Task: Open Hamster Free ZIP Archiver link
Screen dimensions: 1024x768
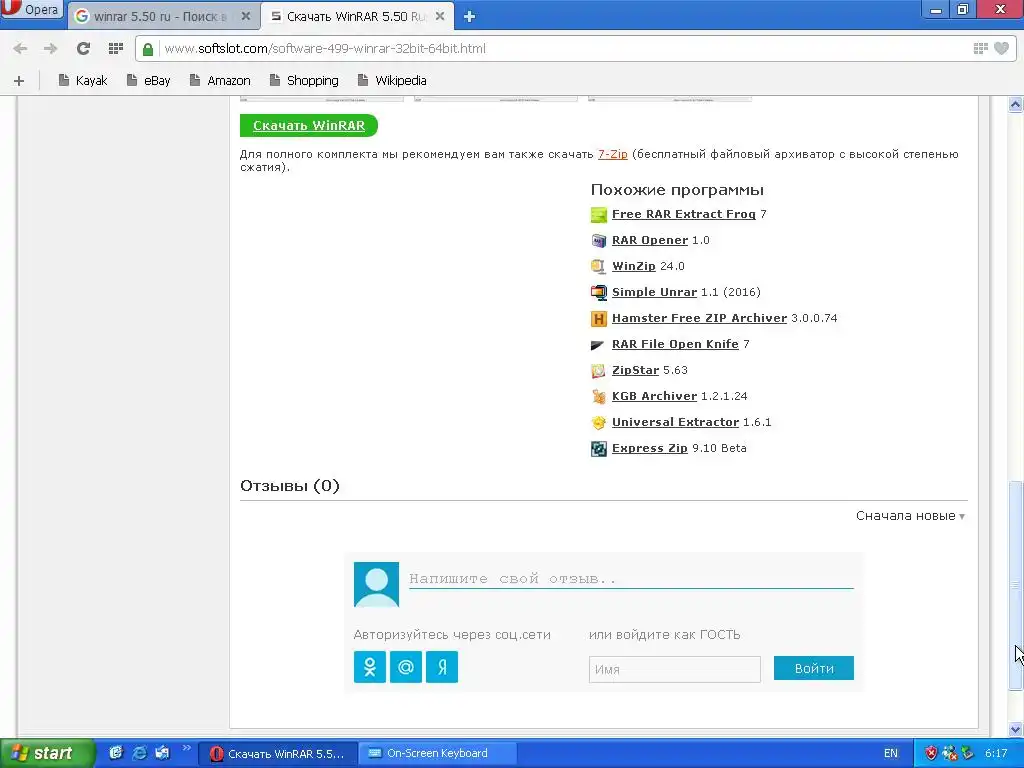Action: (699, 318)
